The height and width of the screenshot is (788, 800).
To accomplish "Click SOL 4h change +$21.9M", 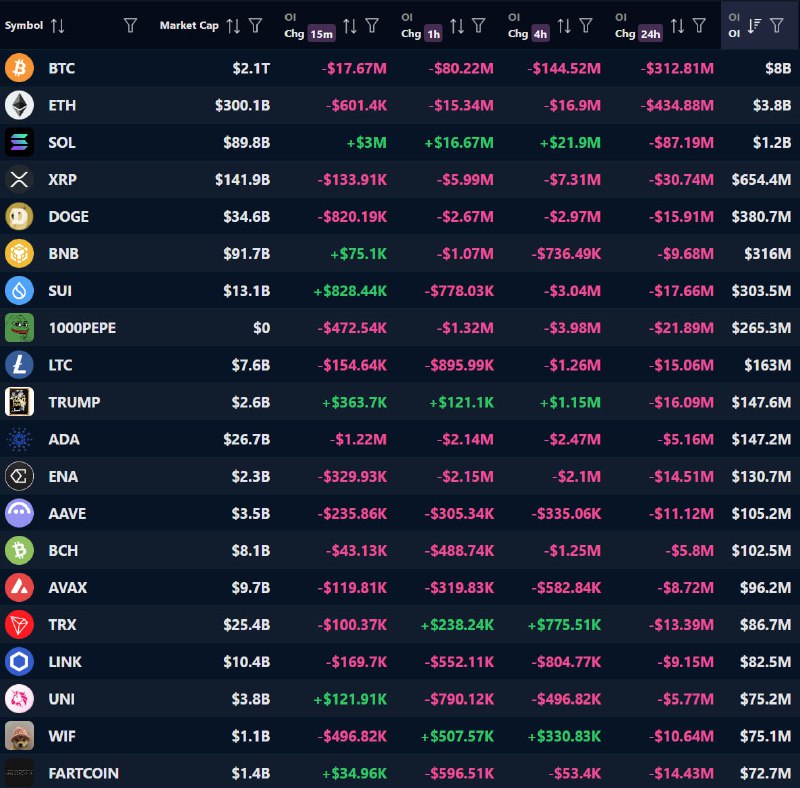I will point(570,142).
